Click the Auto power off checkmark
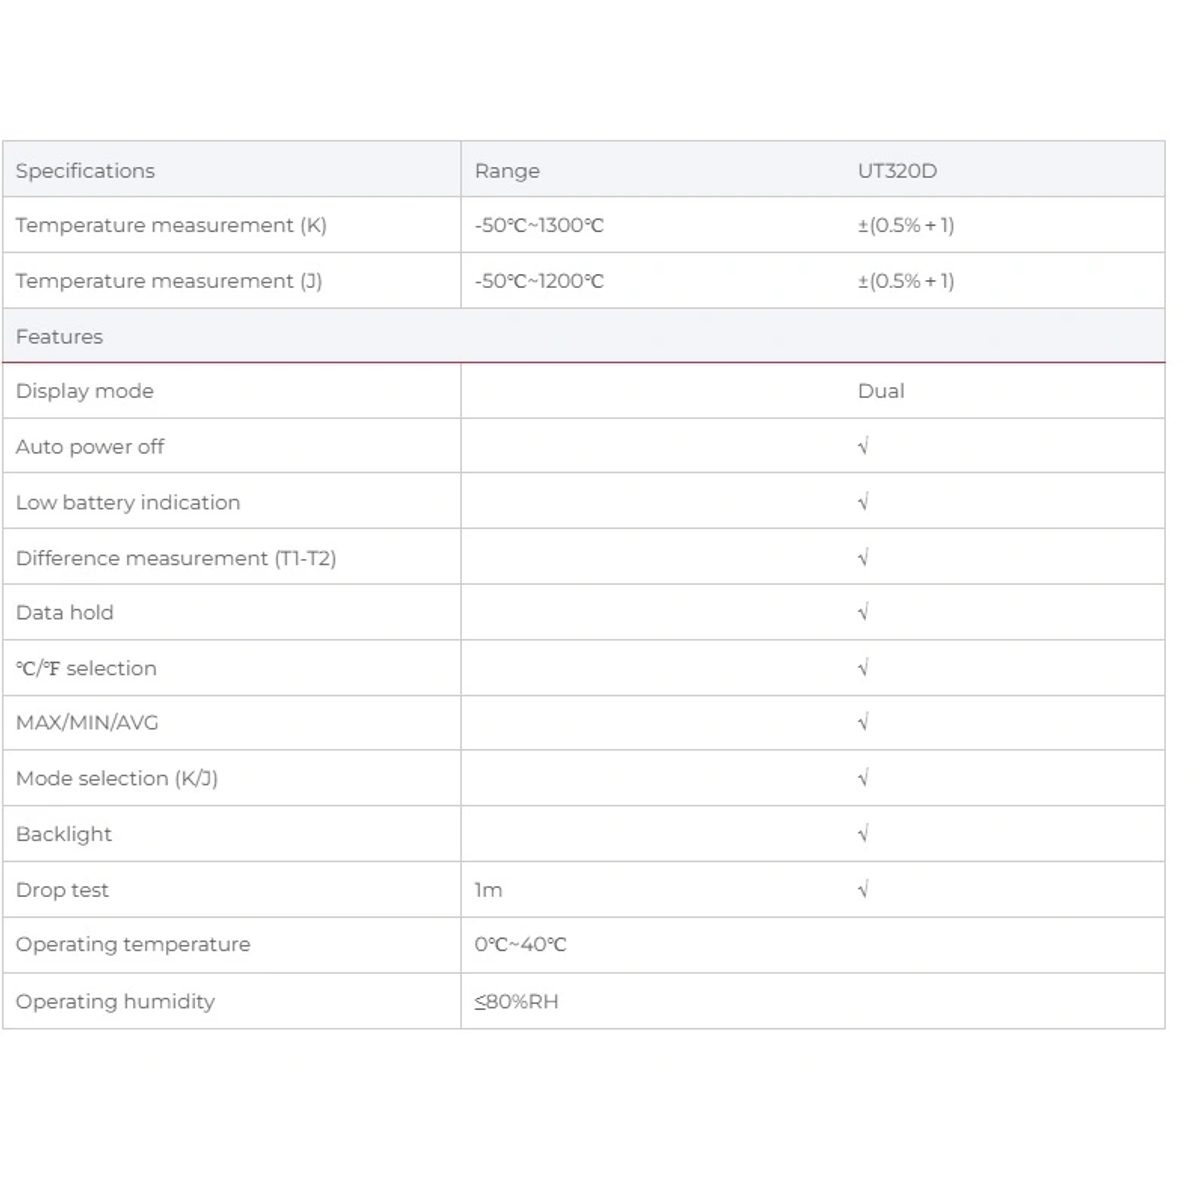 [x=863, y=446]
